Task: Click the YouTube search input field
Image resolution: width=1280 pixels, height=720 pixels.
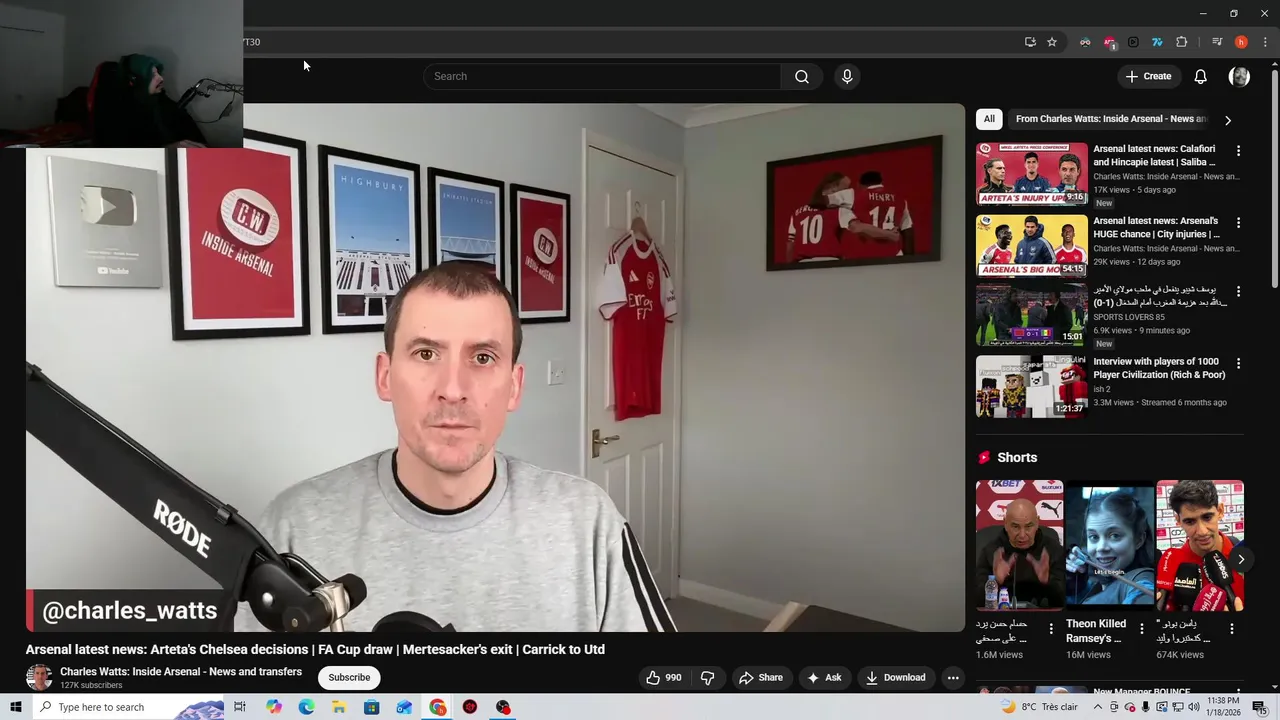Action: (x=603, y=77)
